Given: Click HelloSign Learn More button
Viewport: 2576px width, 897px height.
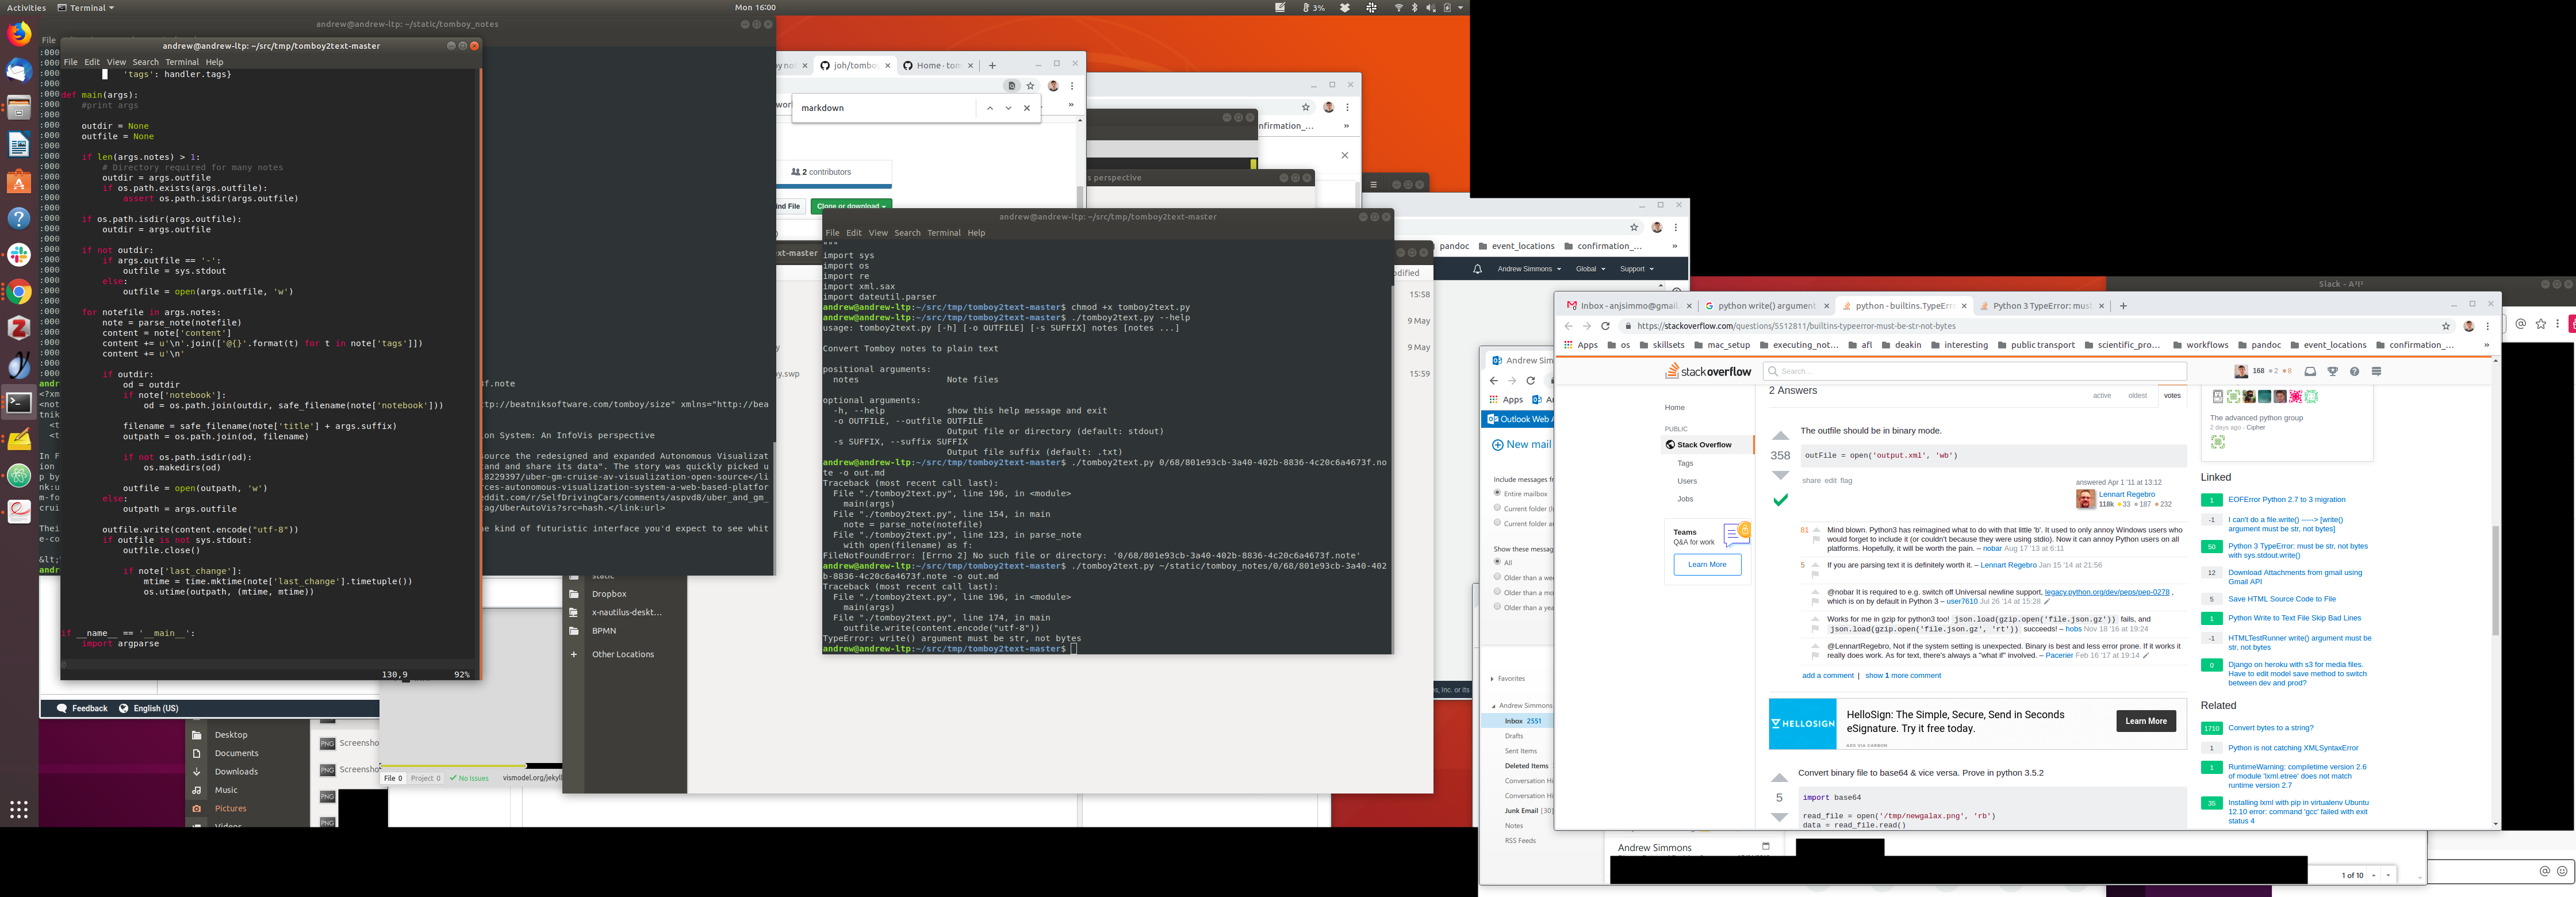Looking at the screenshot, I should [2145, 721].
